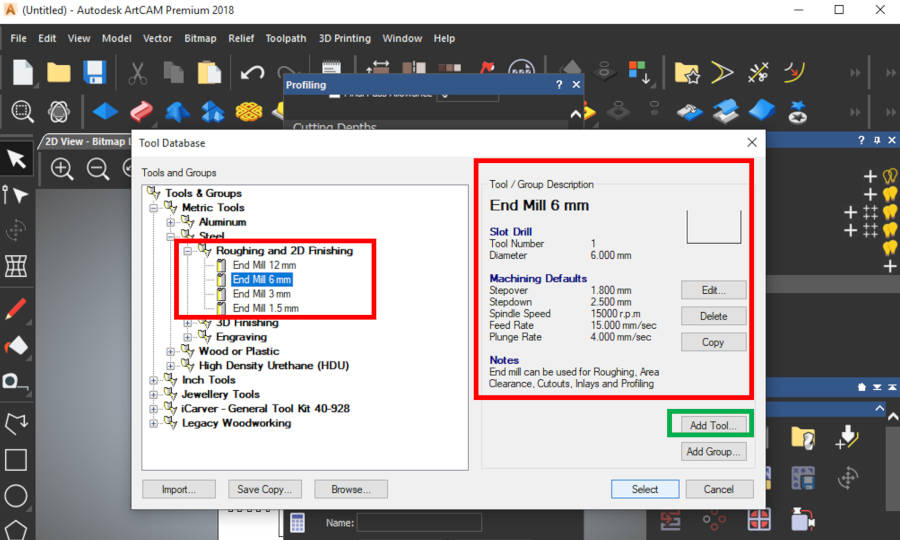Select the arrow Select tool in left toolbar
The width and height of the screenshot is (900, 540).
17,159
